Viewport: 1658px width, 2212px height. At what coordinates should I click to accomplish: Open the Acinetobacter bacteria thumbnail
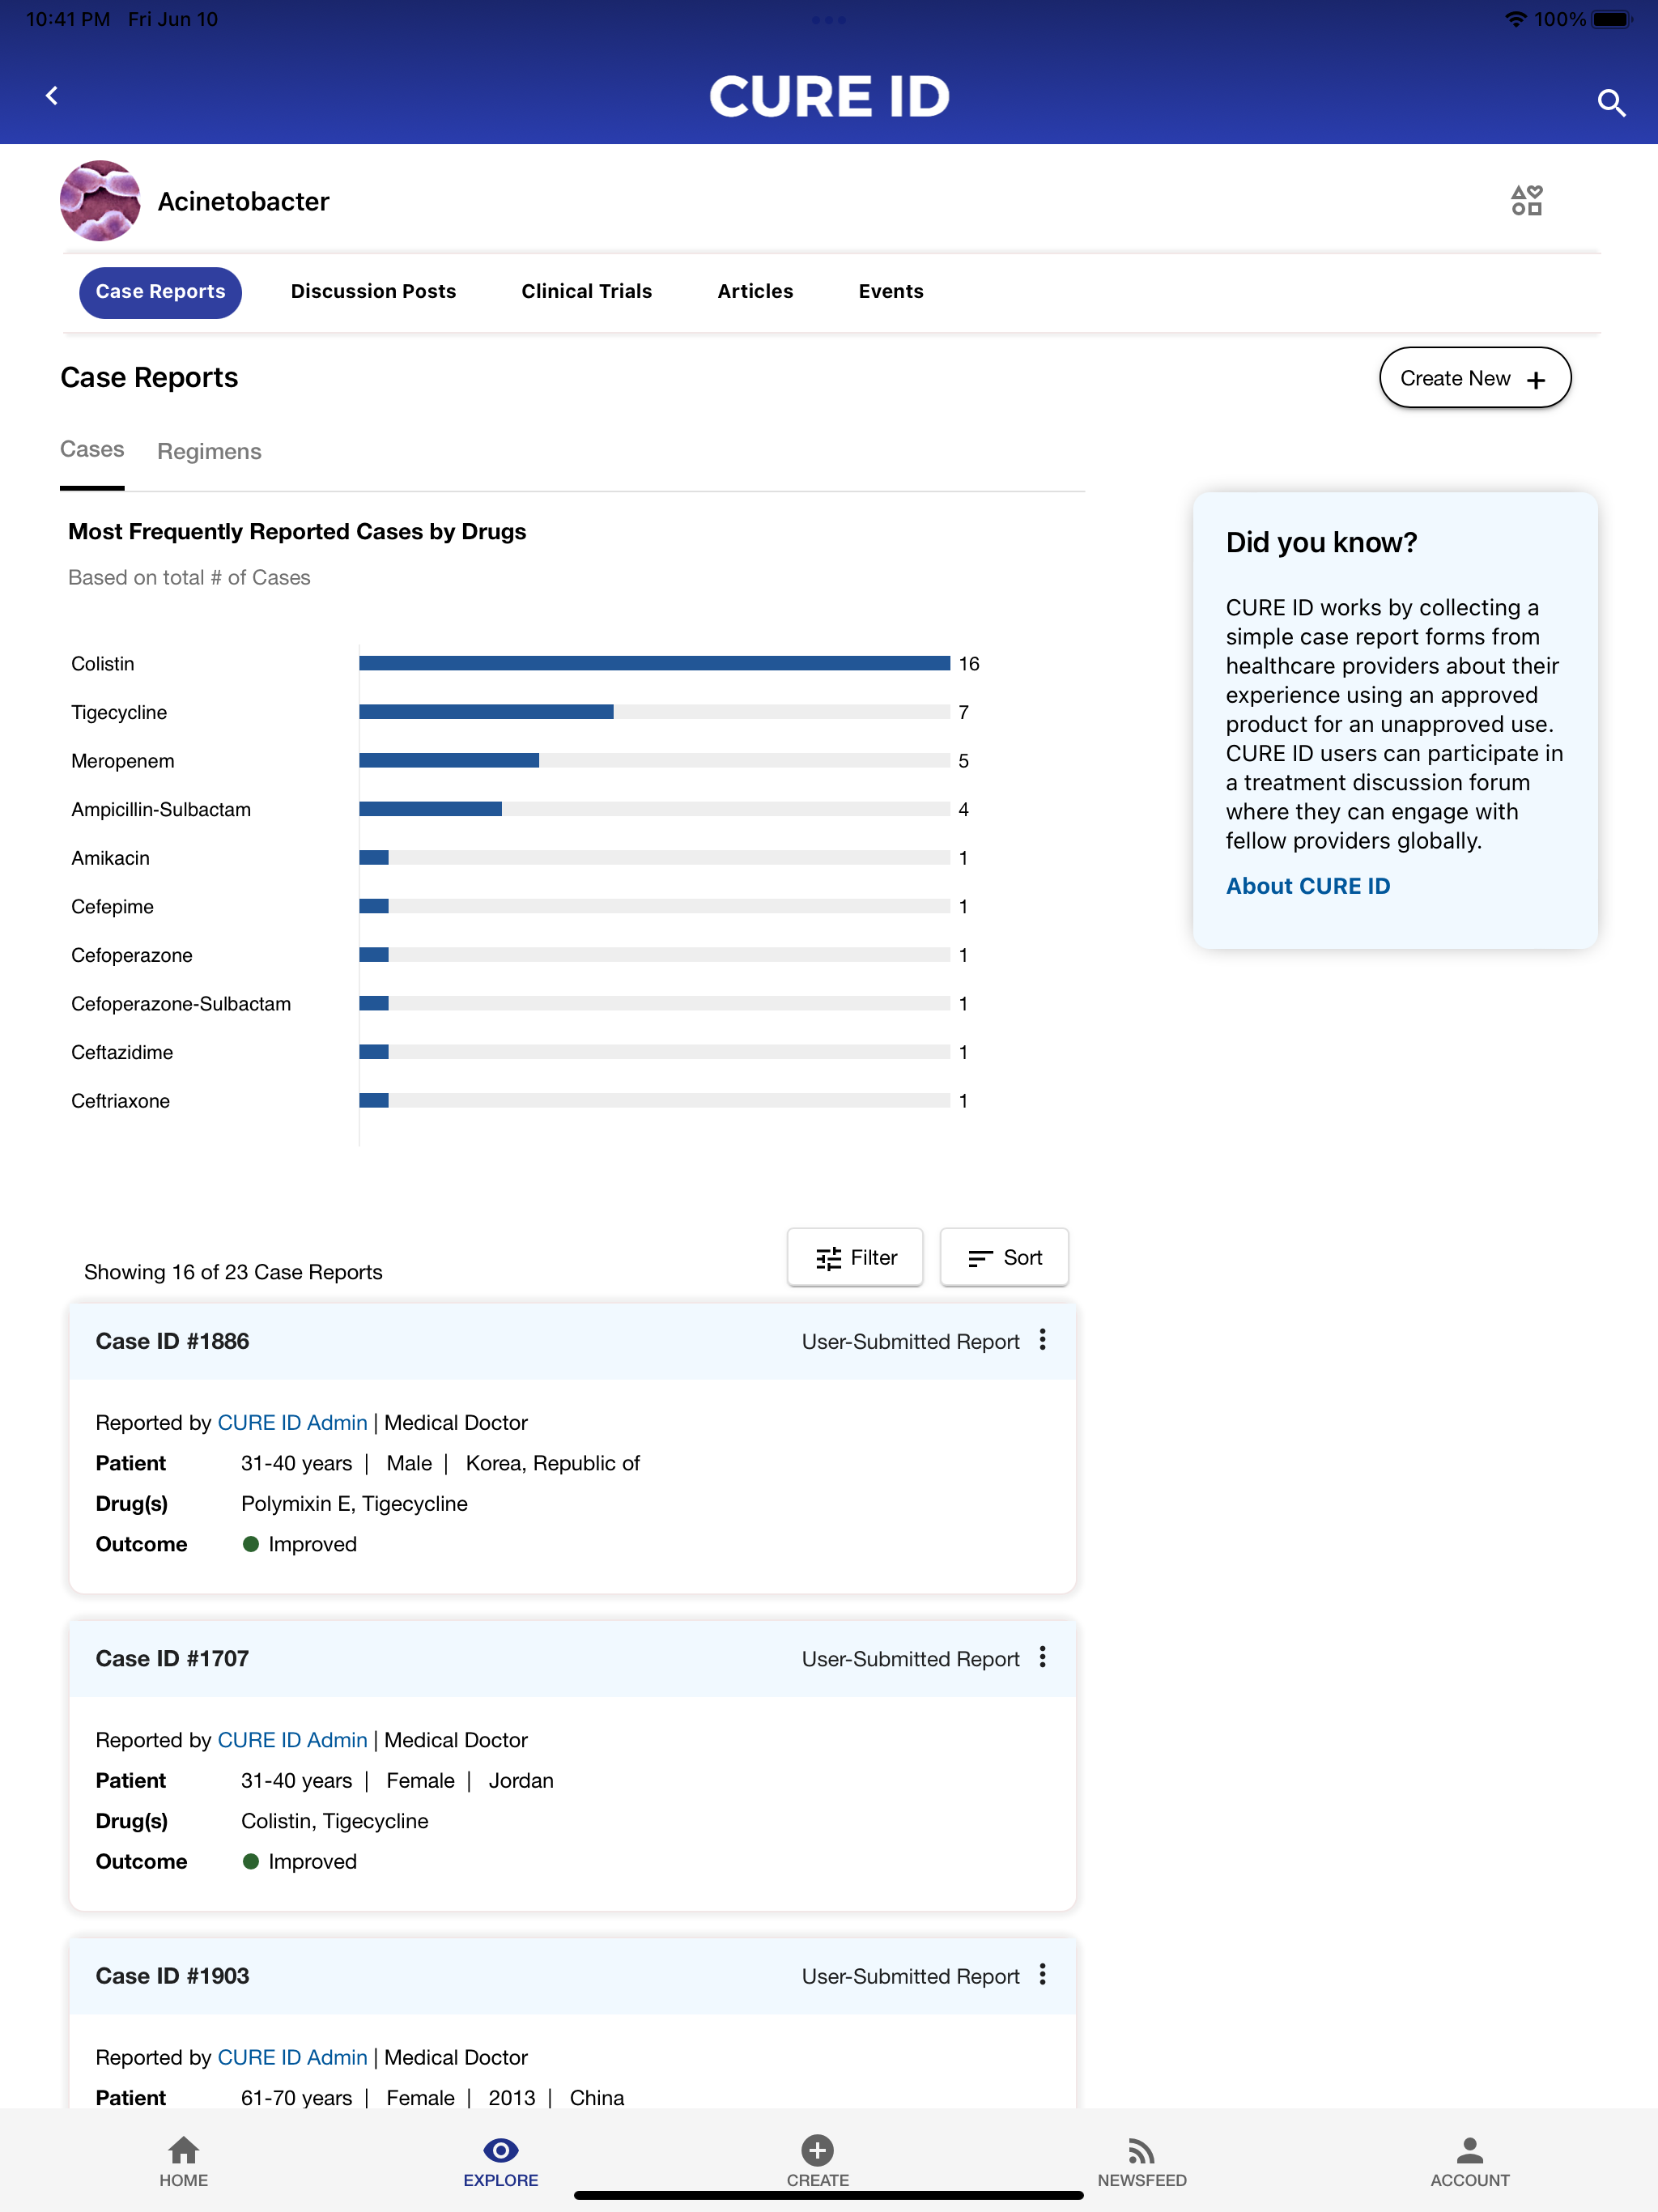pos(100,201)
